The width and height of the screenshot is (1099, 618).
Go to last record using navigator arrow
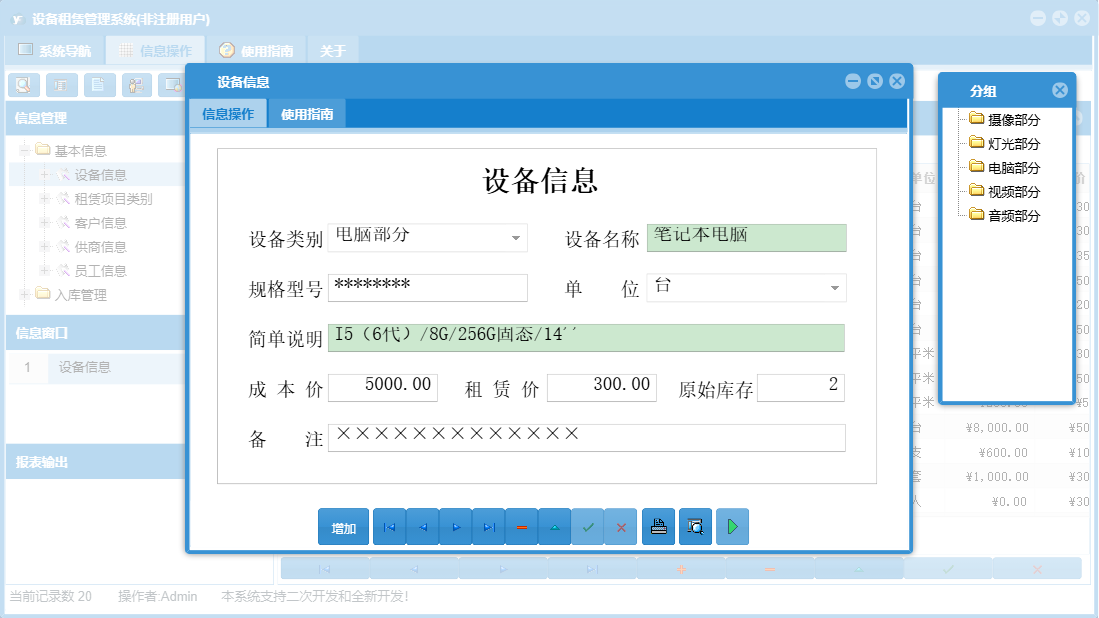(489, 526)
